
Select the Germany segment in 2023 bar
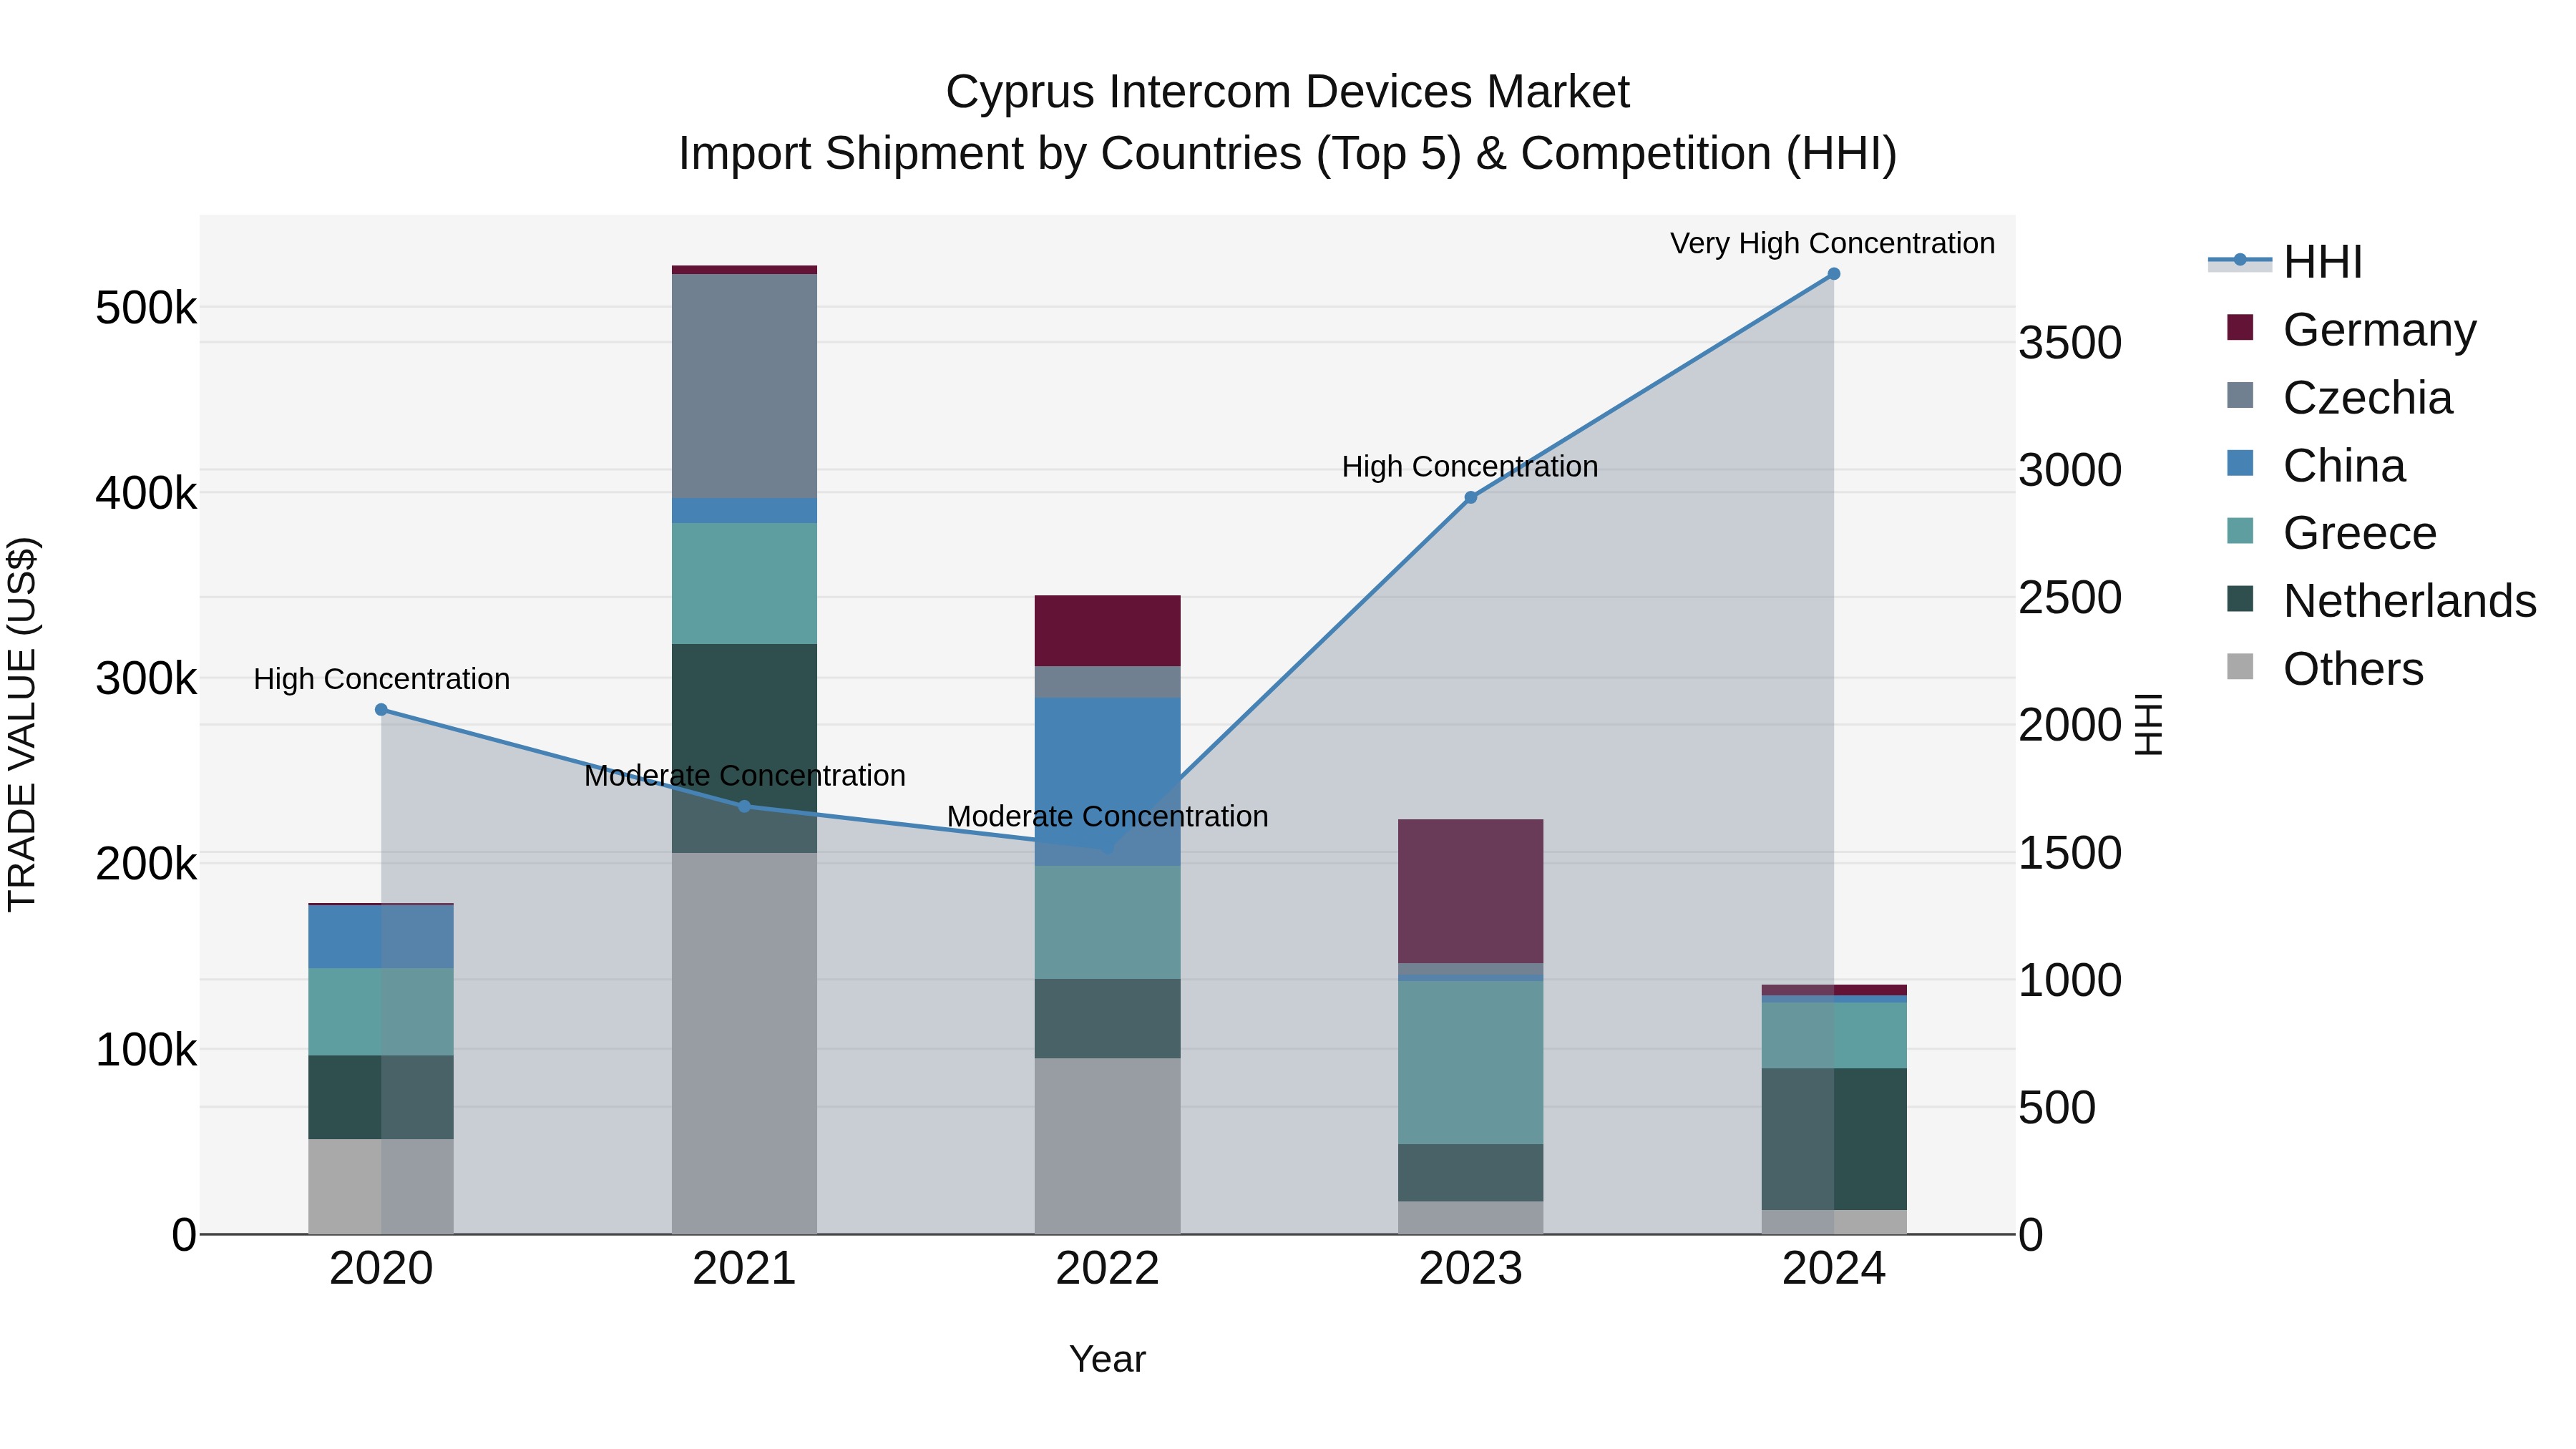(1470, 890)
